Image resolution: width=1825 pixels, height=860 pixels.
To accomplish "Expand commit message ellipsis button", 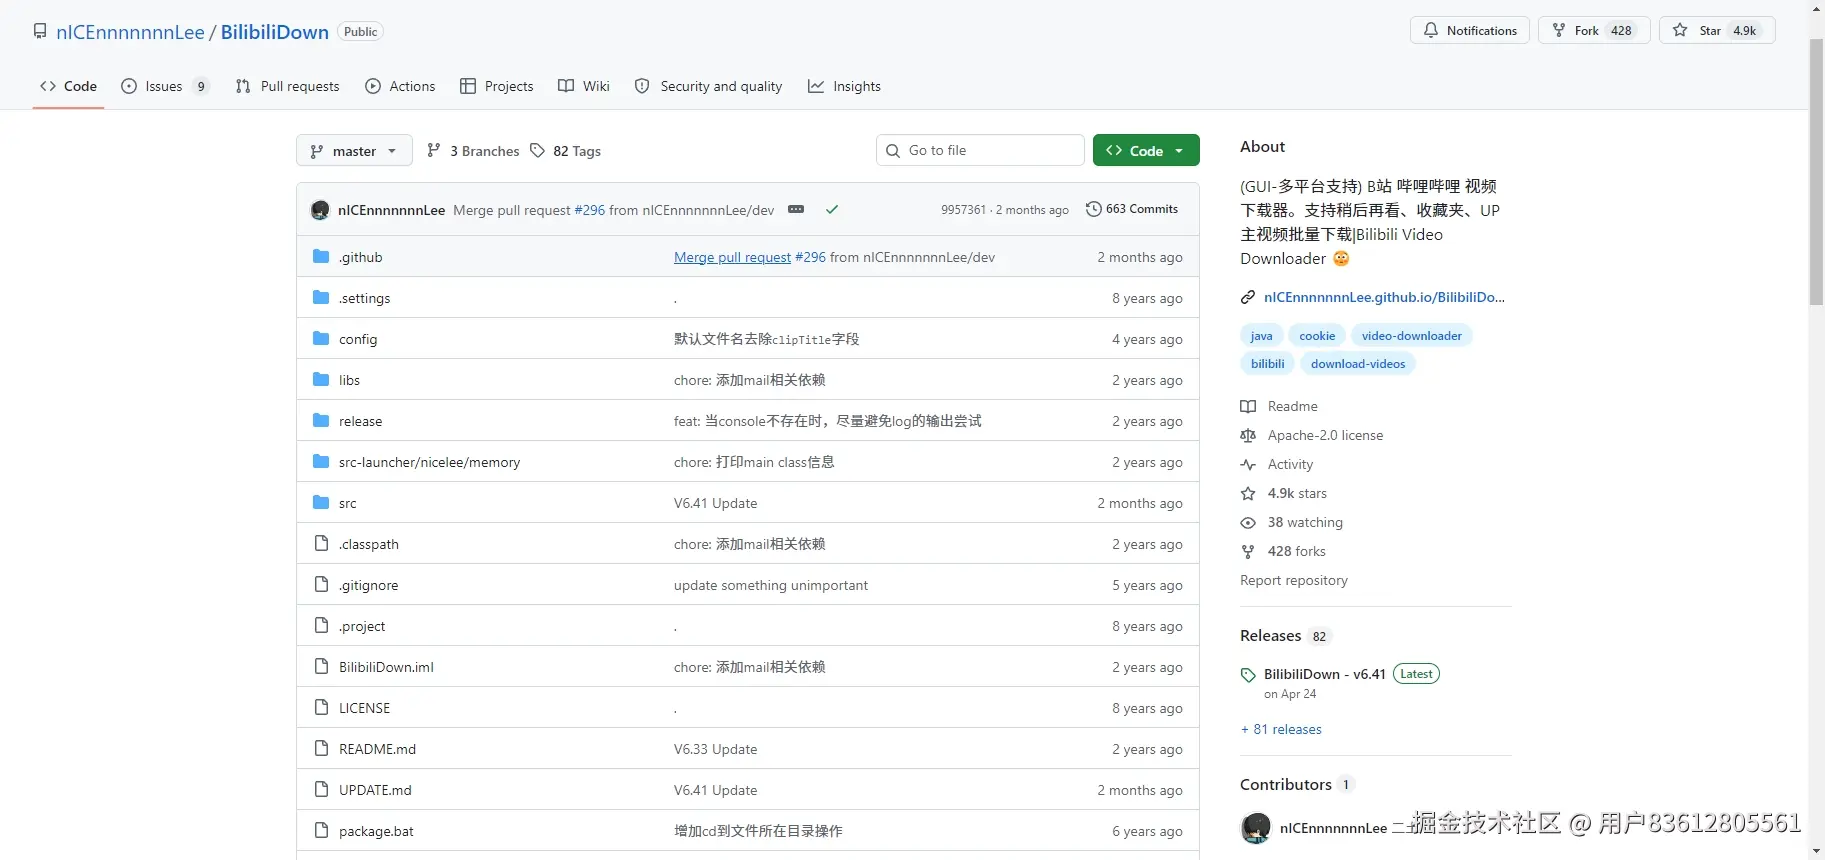I will pos(796,209).
